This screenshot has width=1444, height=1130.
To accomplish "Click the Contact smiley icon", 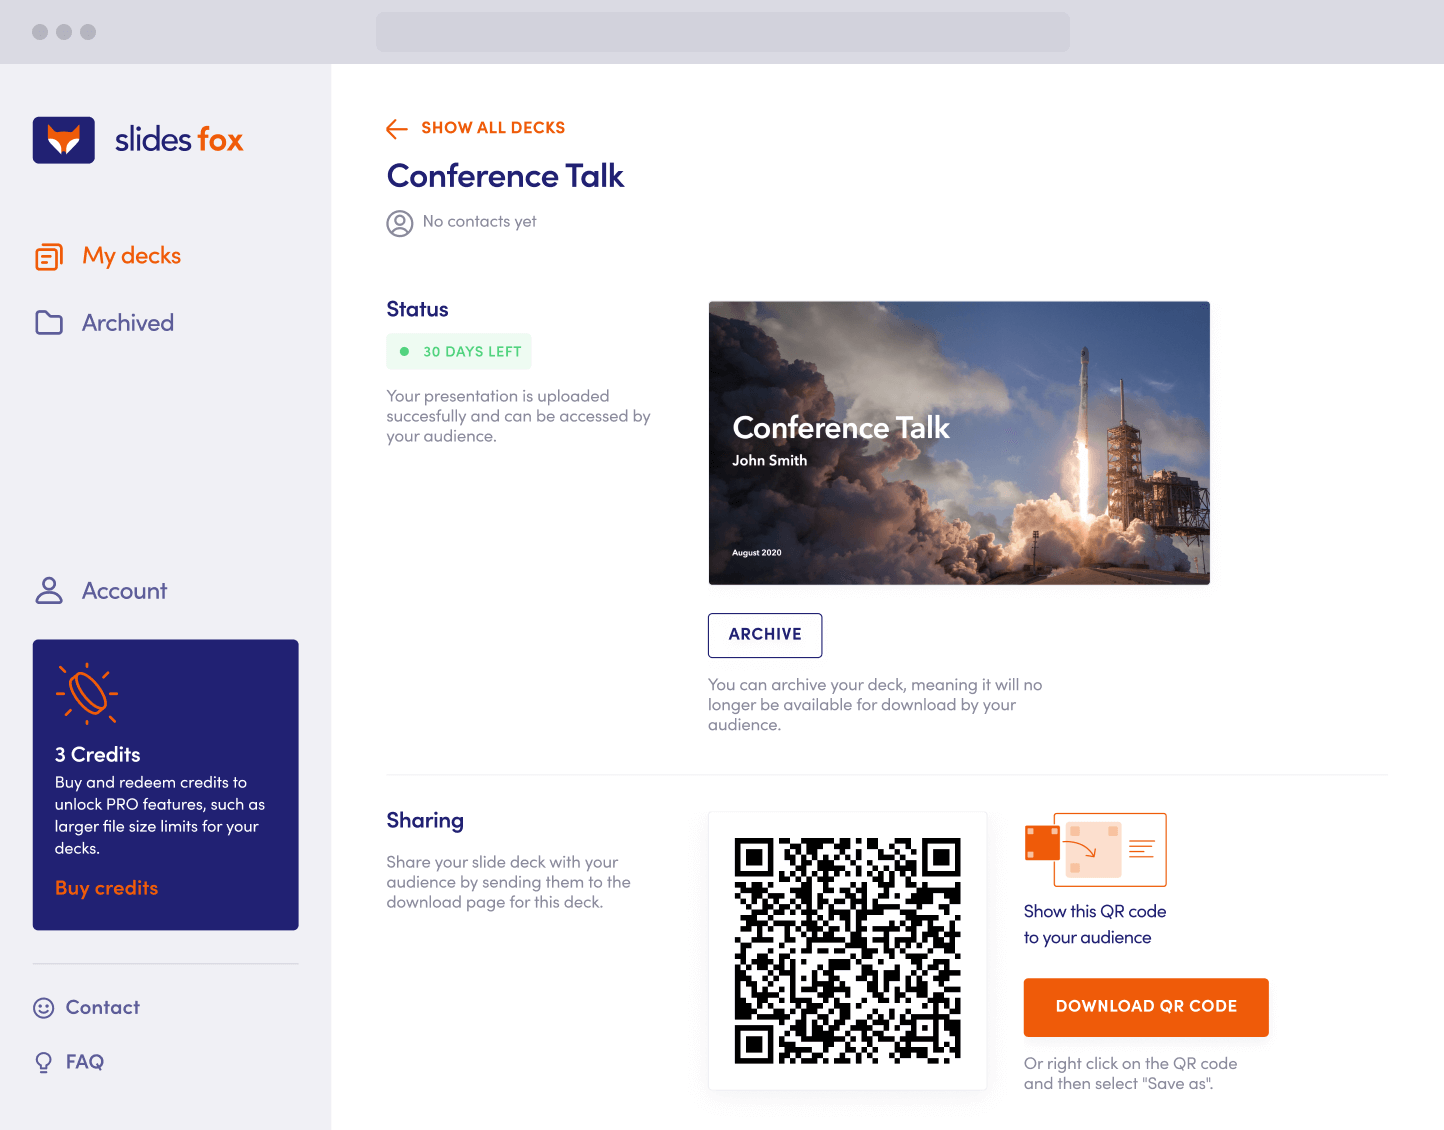I will tap(44, 1008).
